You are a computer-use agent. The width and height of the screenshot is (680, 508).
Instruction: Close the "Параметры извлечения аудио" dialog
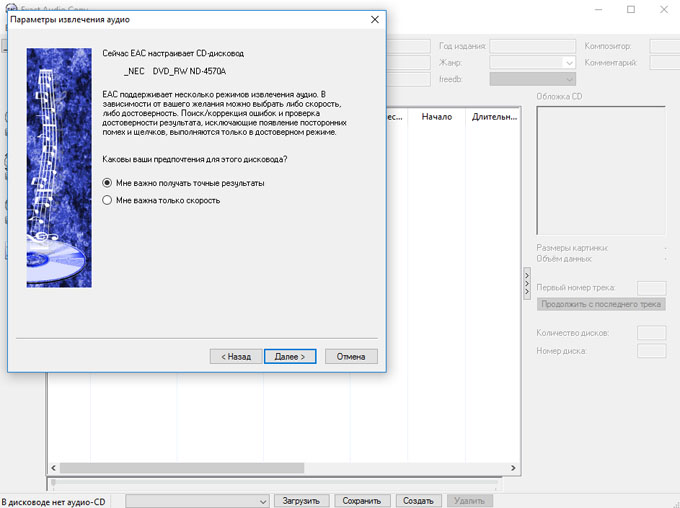(x=374, y=19)
